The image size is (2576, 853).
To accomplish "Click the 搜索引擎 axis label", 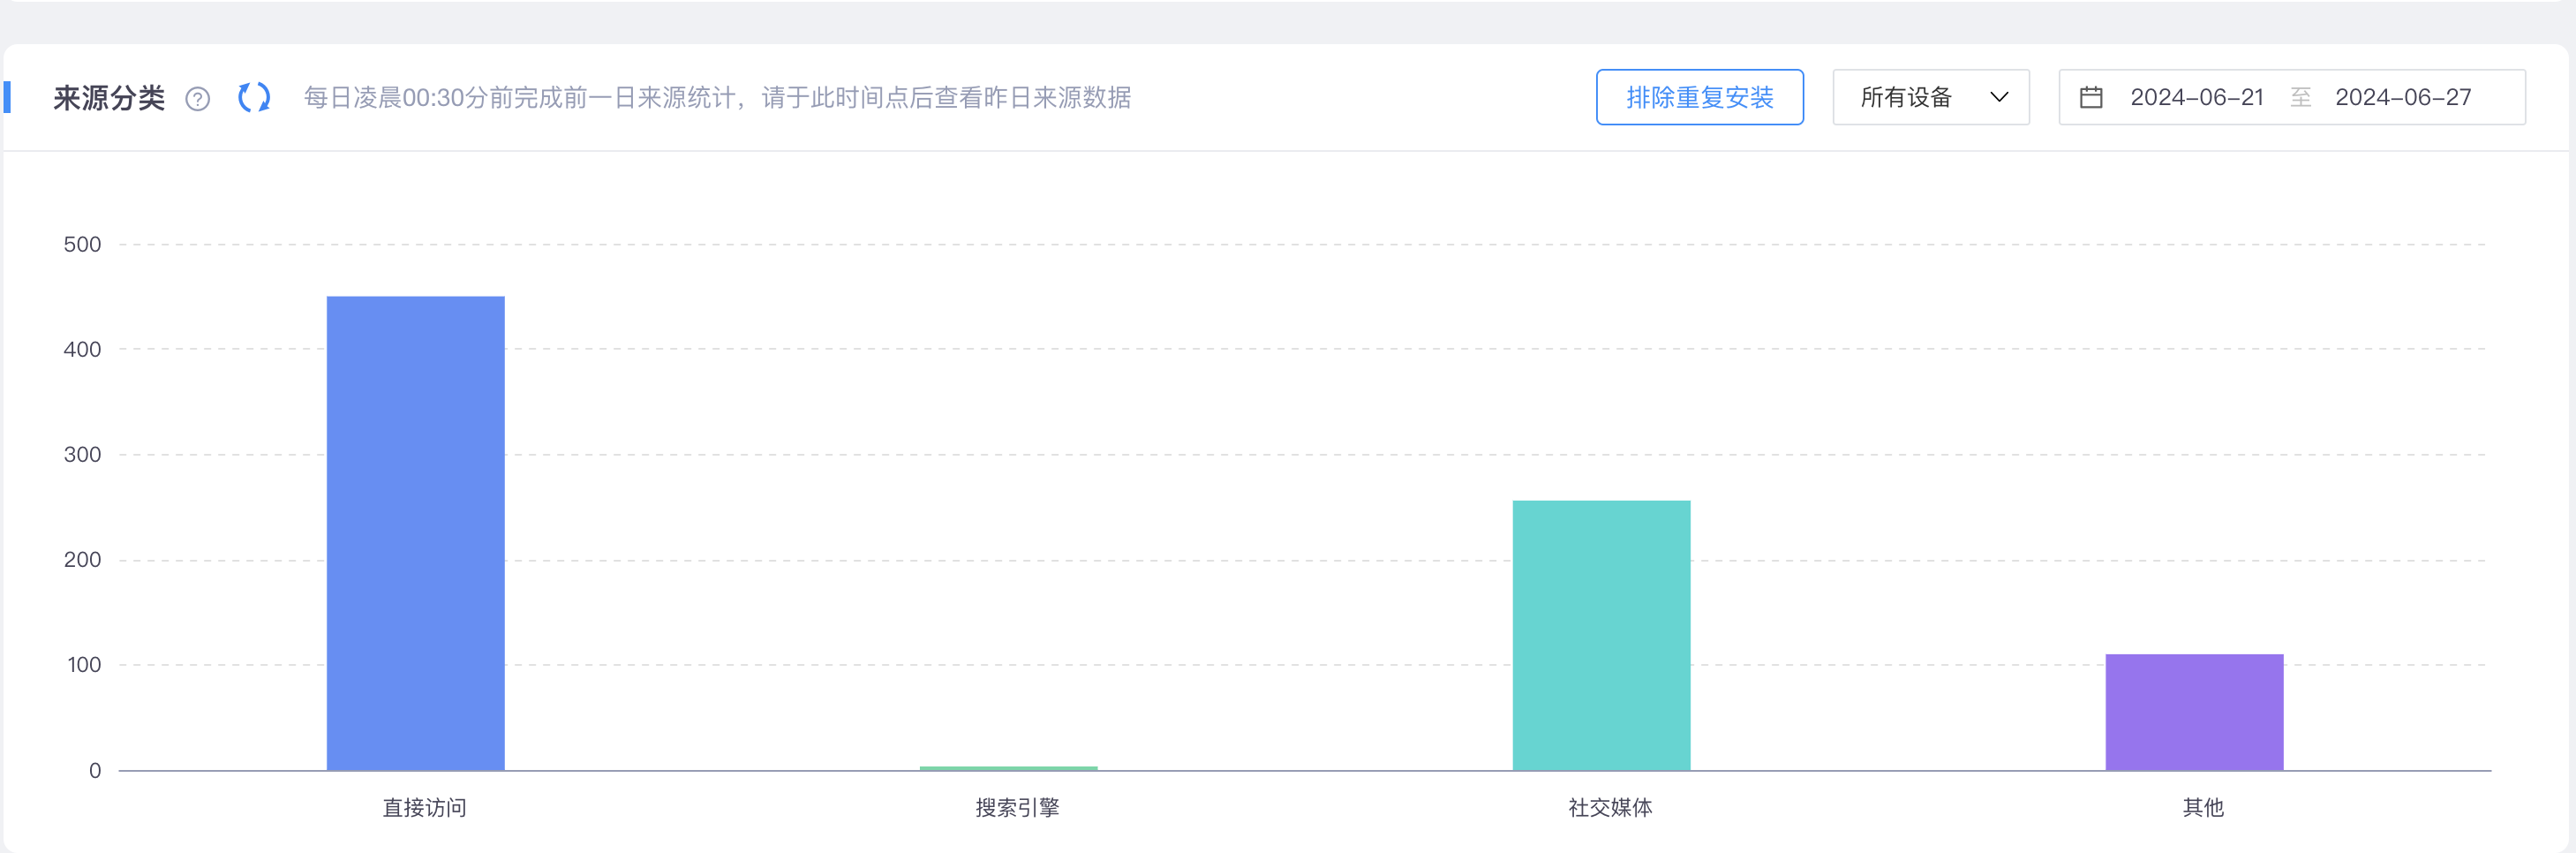I will click(x=1017, y=807).
